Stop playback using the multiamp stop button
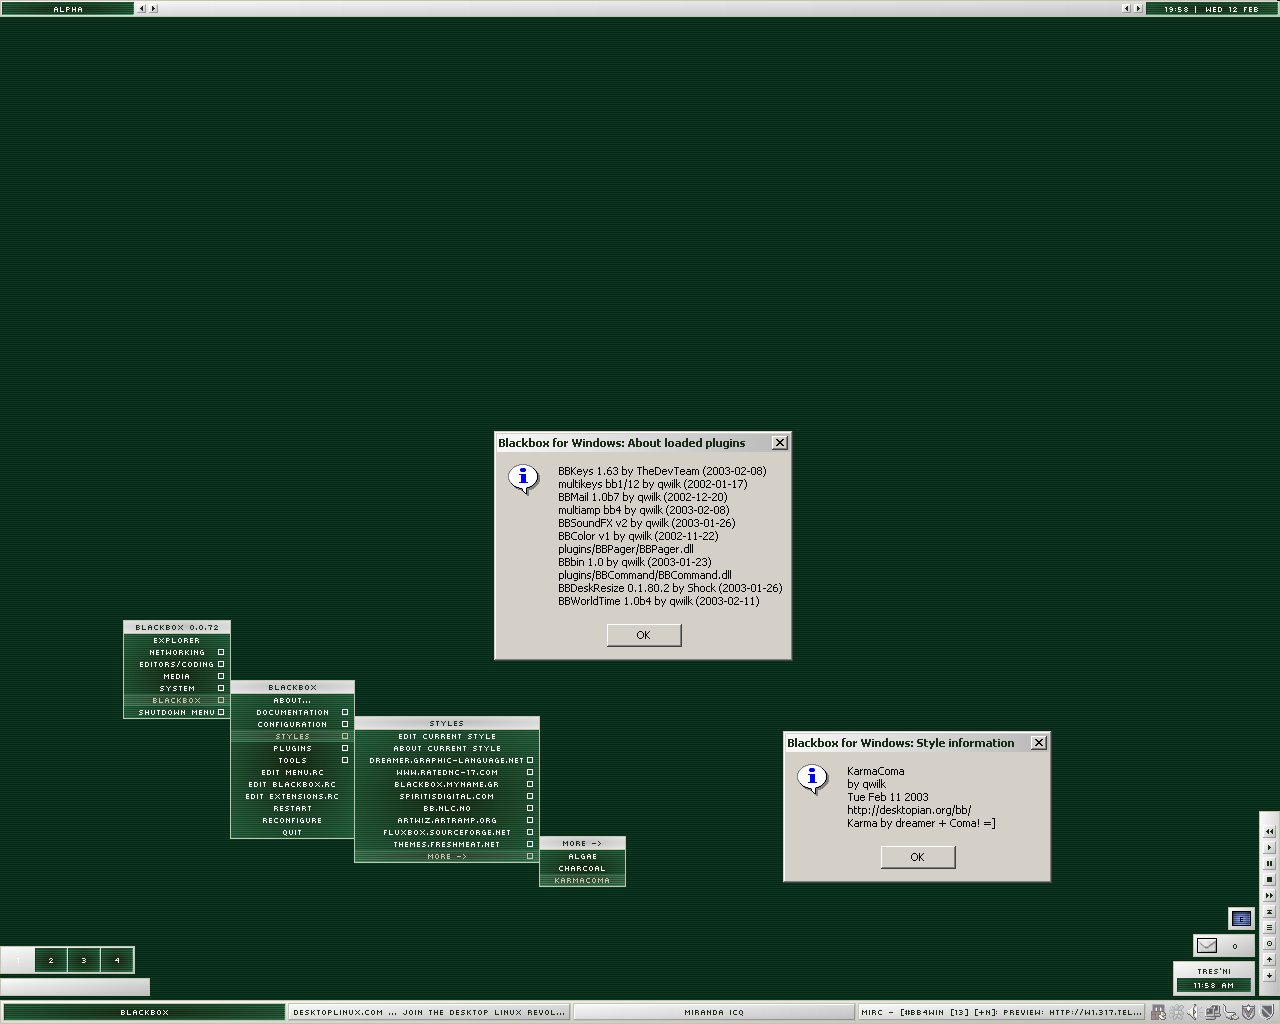The height and width of the screenshot is (1024, 1280). (x=1270, y=880)
